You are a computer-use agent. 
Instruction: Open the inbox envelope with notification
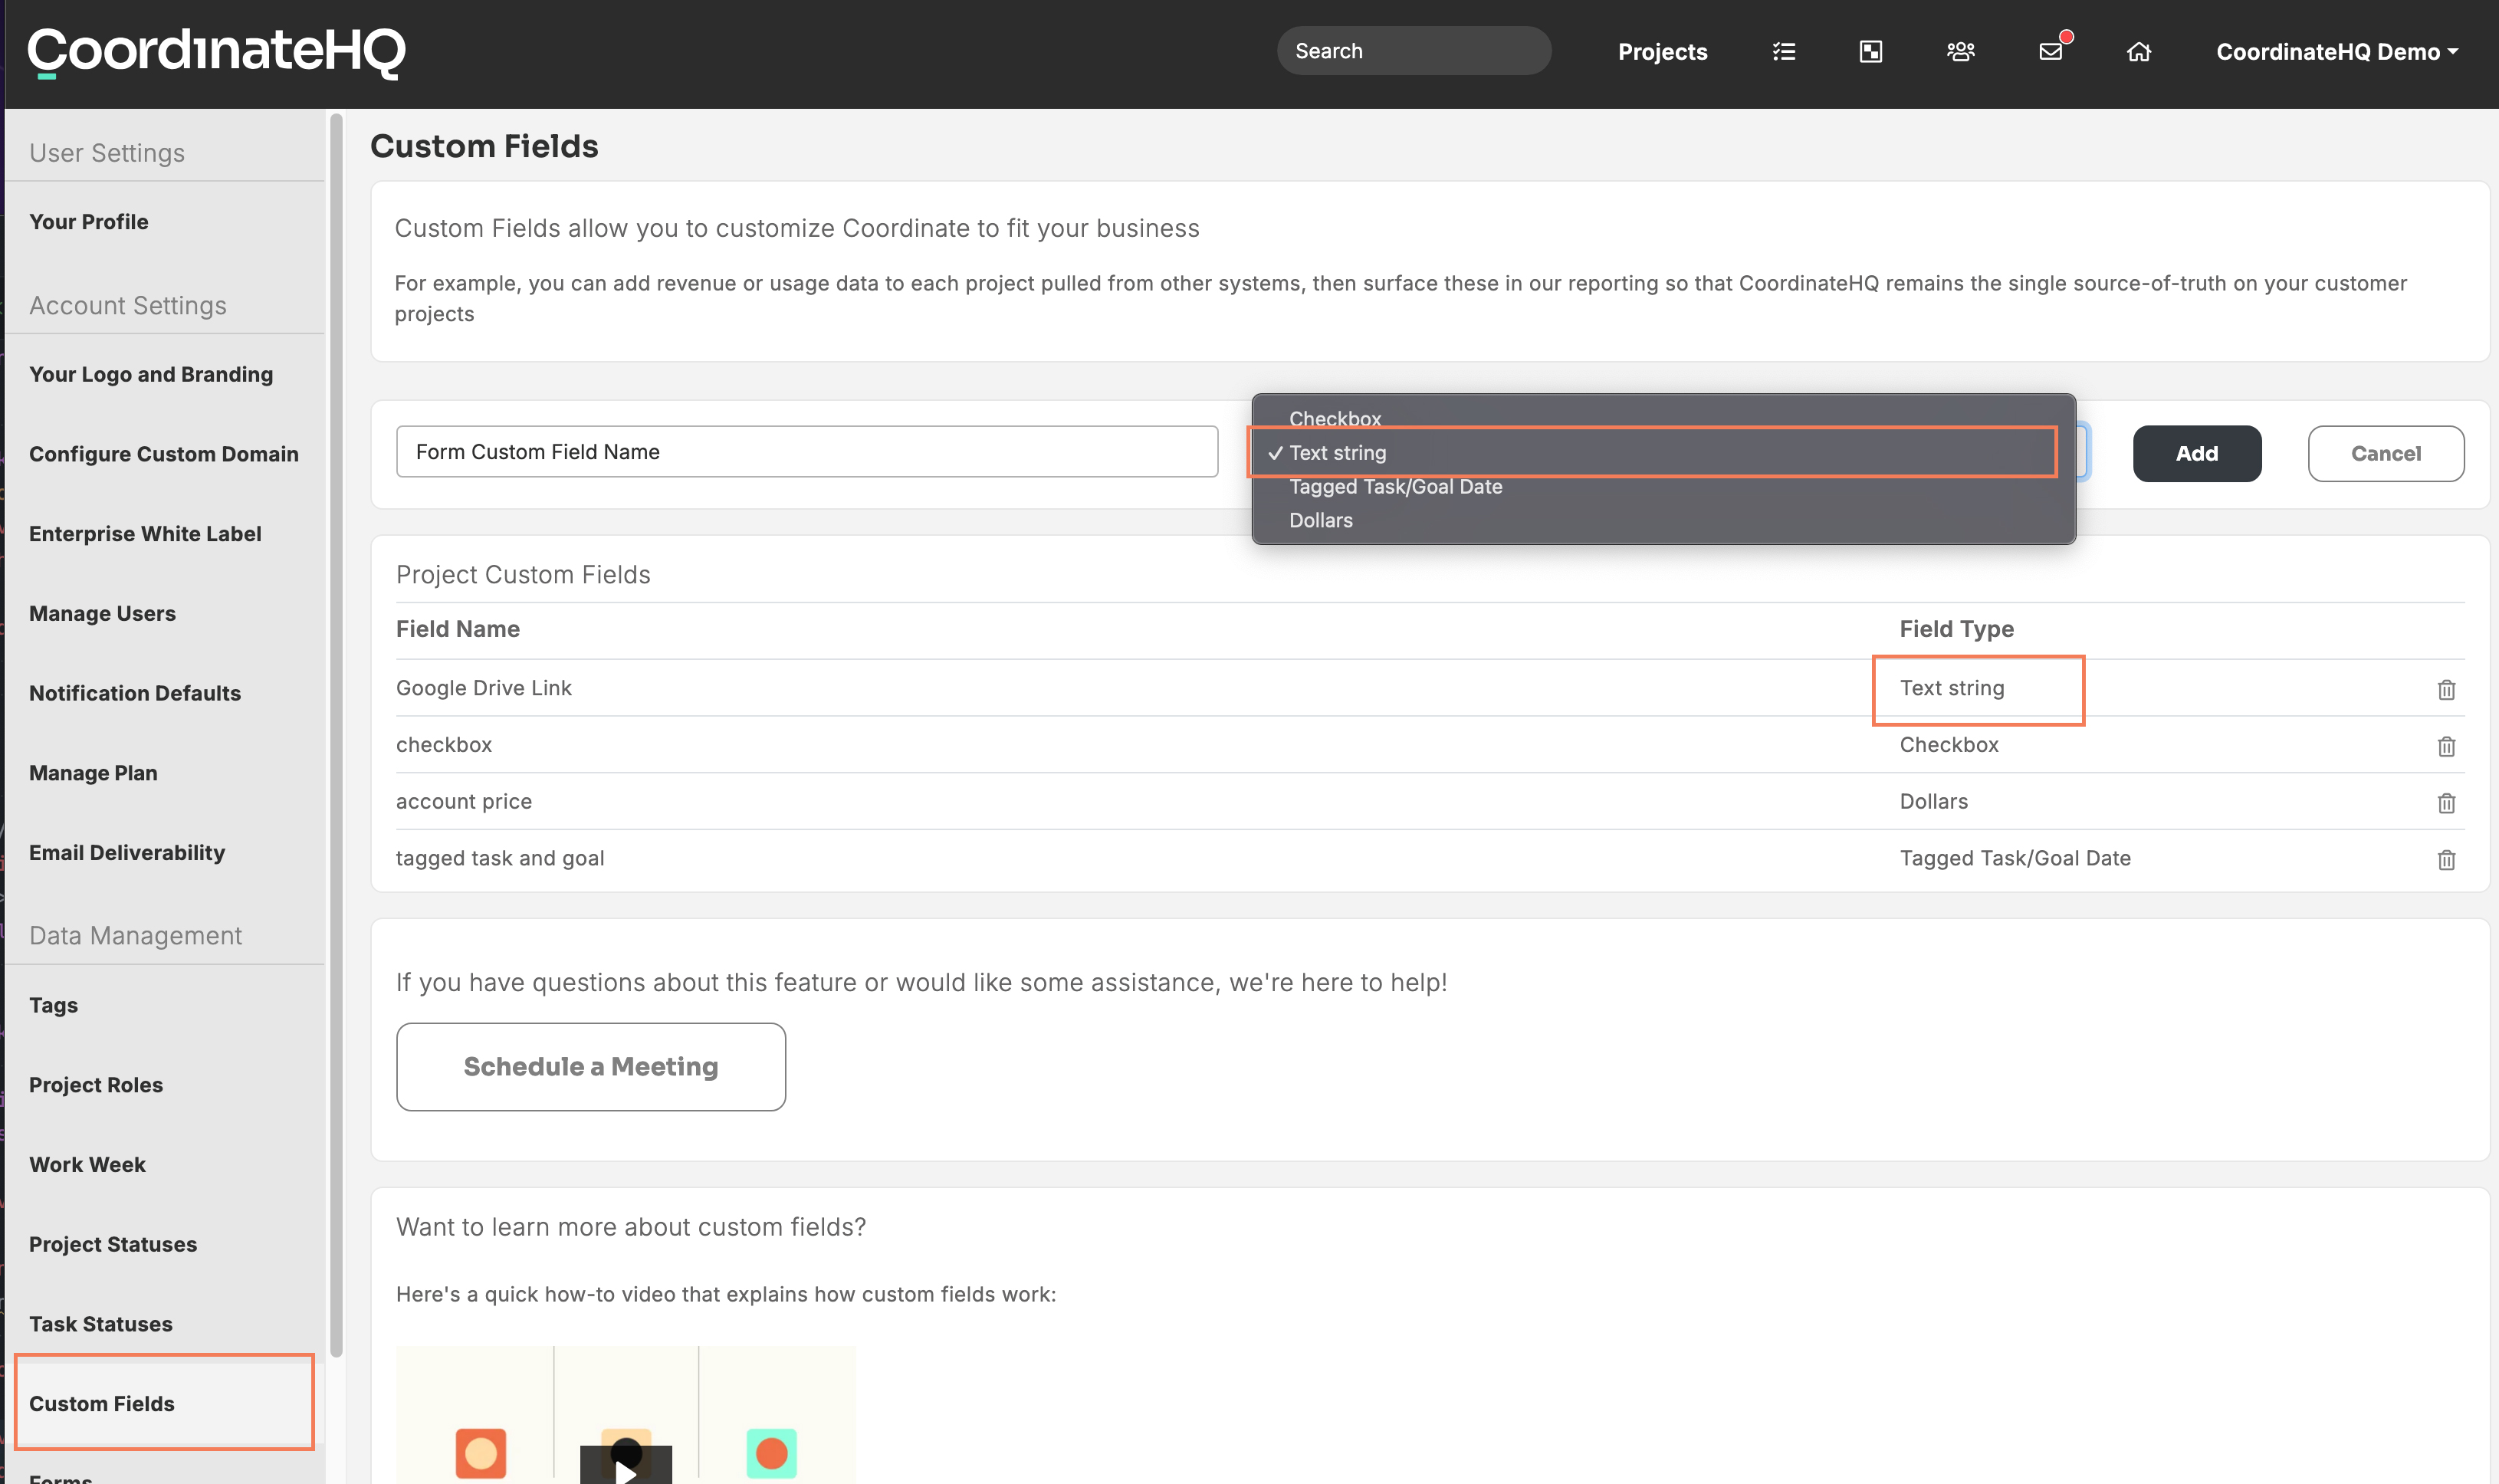(2051, 51)
